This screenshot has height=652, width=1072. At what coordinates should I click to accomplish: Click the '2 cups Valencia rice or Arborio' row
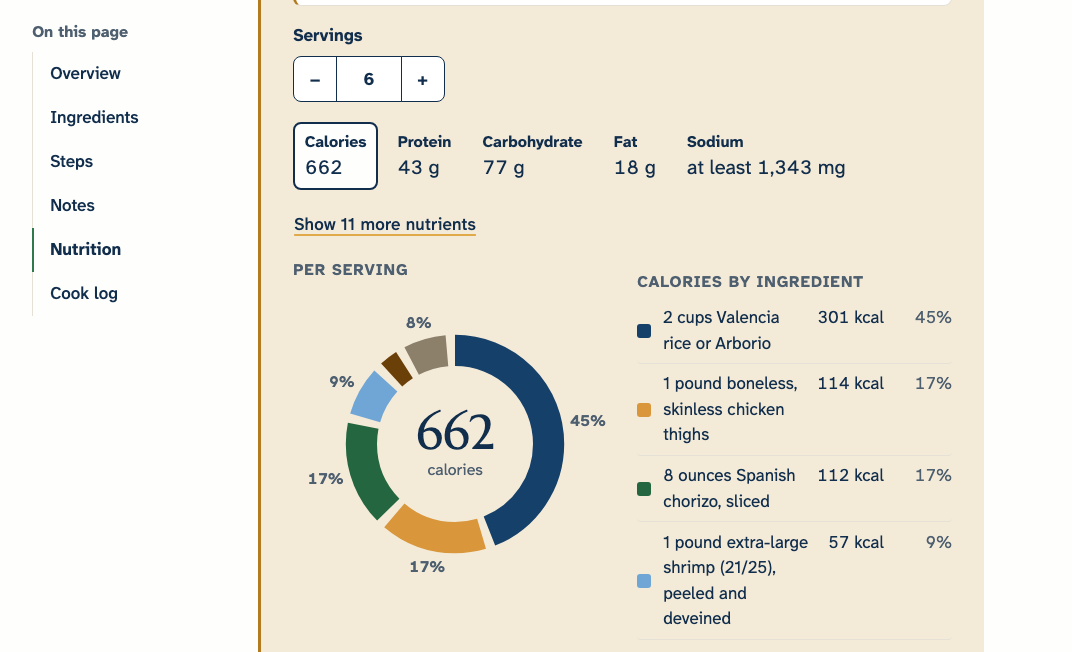tap(794, 331)
